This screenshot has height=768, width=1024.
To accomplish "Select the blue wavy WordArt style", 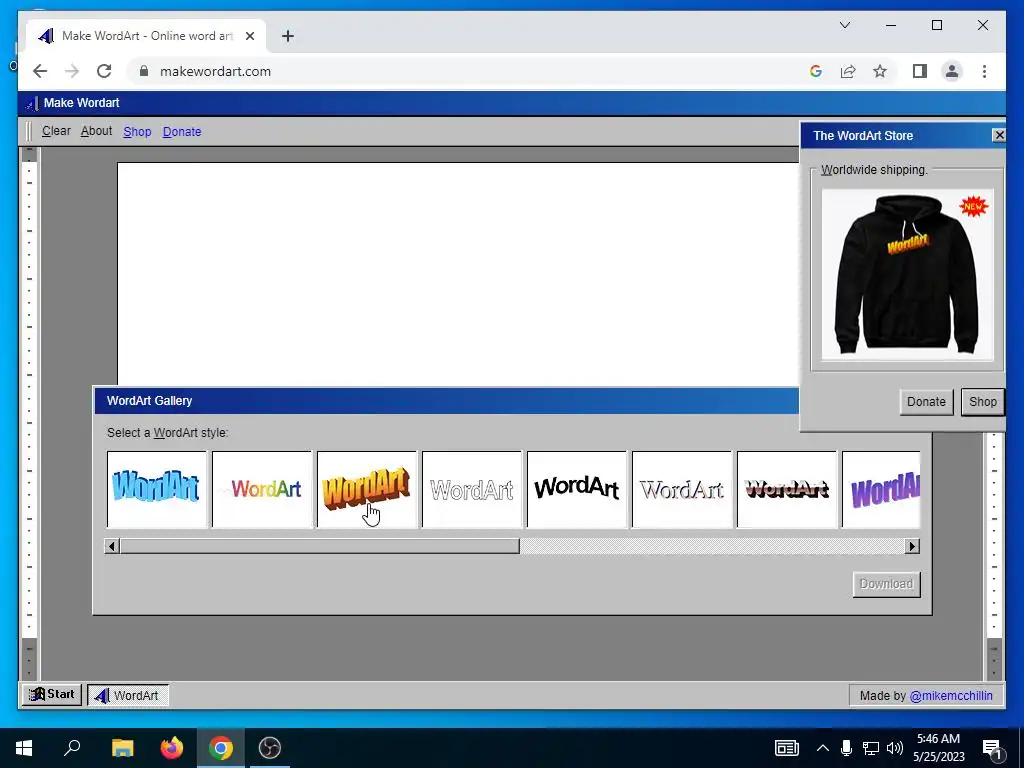I will pos(157,489).
